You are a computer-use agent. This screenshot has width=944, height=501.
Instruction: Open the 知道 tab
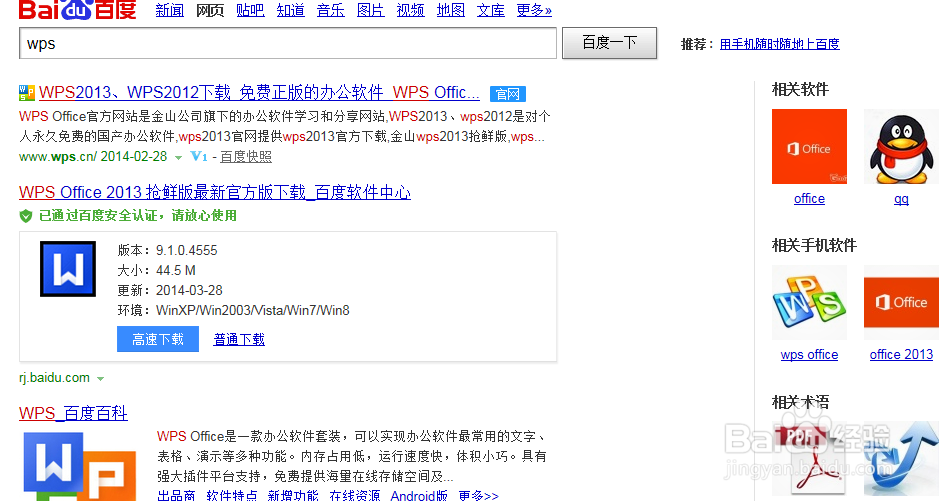(291, 10)
